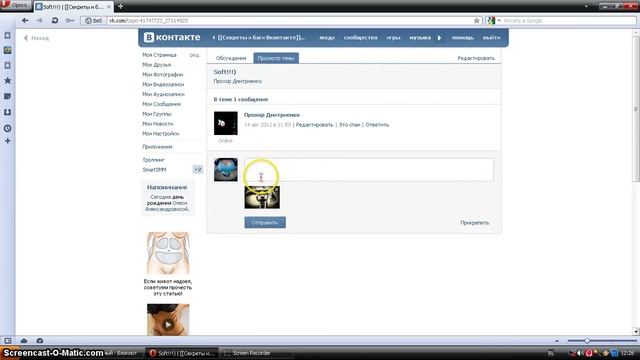Screen dimensions: 640x360
Task: Click the sidebar plus add-panel icon
Action: tap(7, 141)
